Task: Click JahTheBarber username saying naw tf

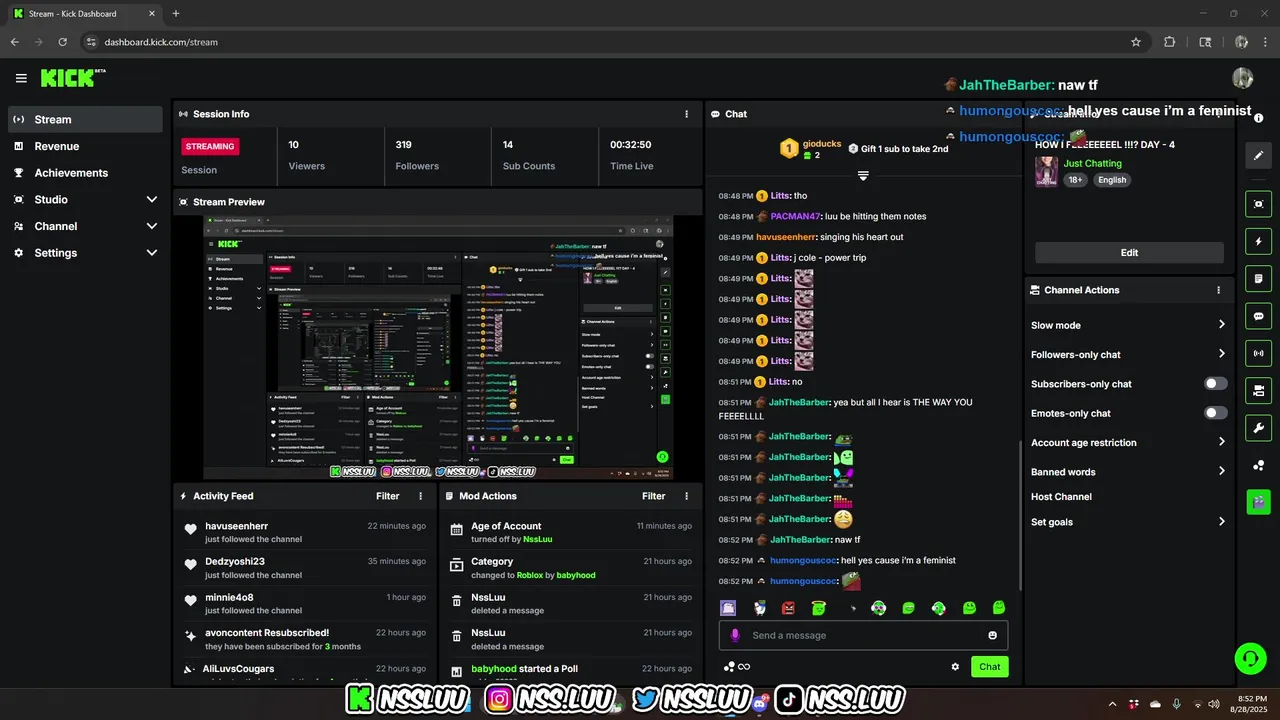Action: point(800,540)
